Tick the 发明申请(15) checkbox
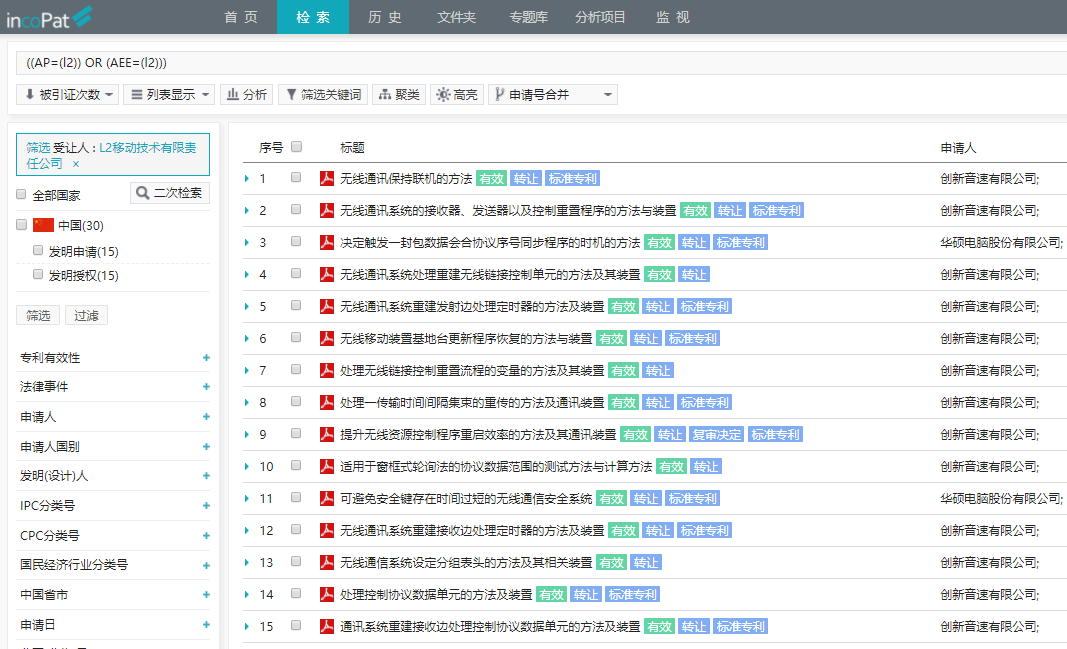This screenshot has width=1067, height=649. point(38,250)
